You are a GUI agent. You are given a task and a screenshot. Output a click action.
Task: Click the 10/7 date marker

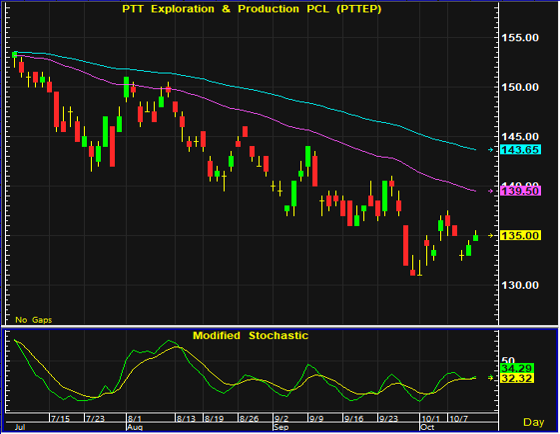(x=458, y=418)
